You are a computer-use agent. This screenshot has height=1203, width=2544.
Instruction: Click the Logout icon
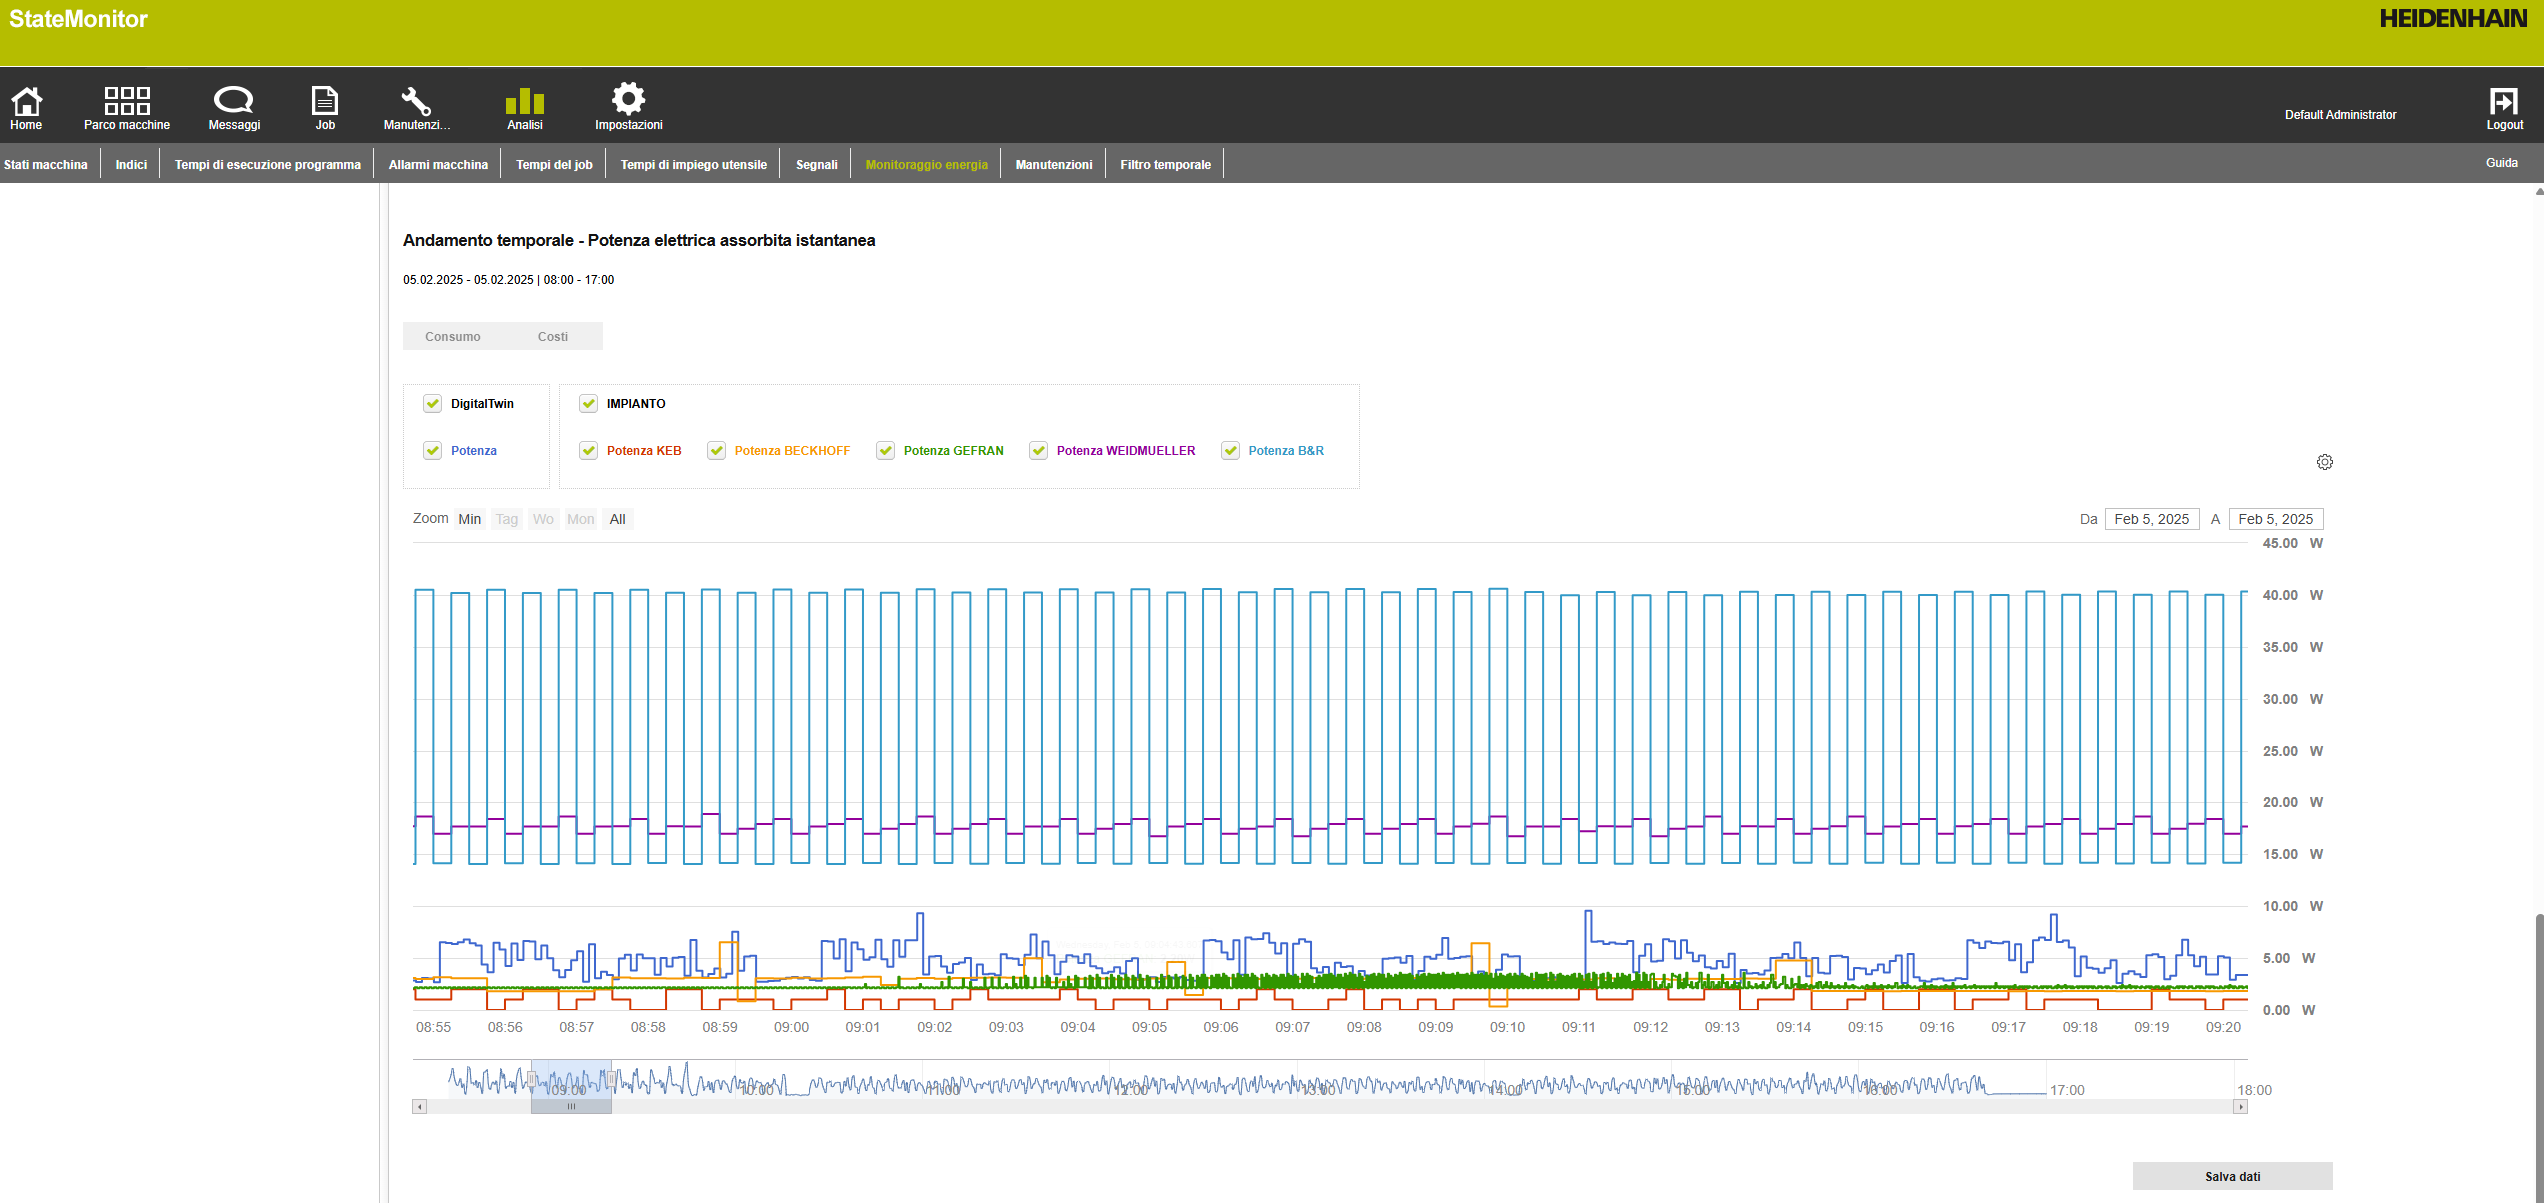coord(2503,102)
